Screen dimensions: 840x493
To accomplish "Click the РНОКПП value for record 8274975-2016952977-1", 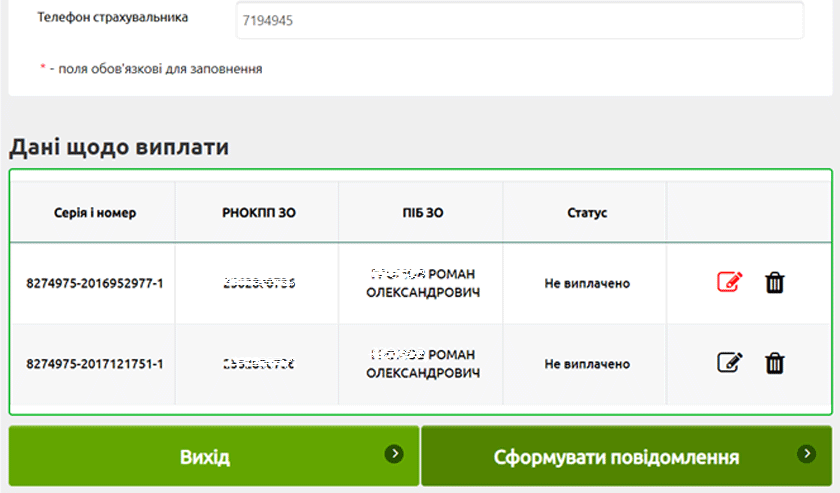I will tap(259, 283).
